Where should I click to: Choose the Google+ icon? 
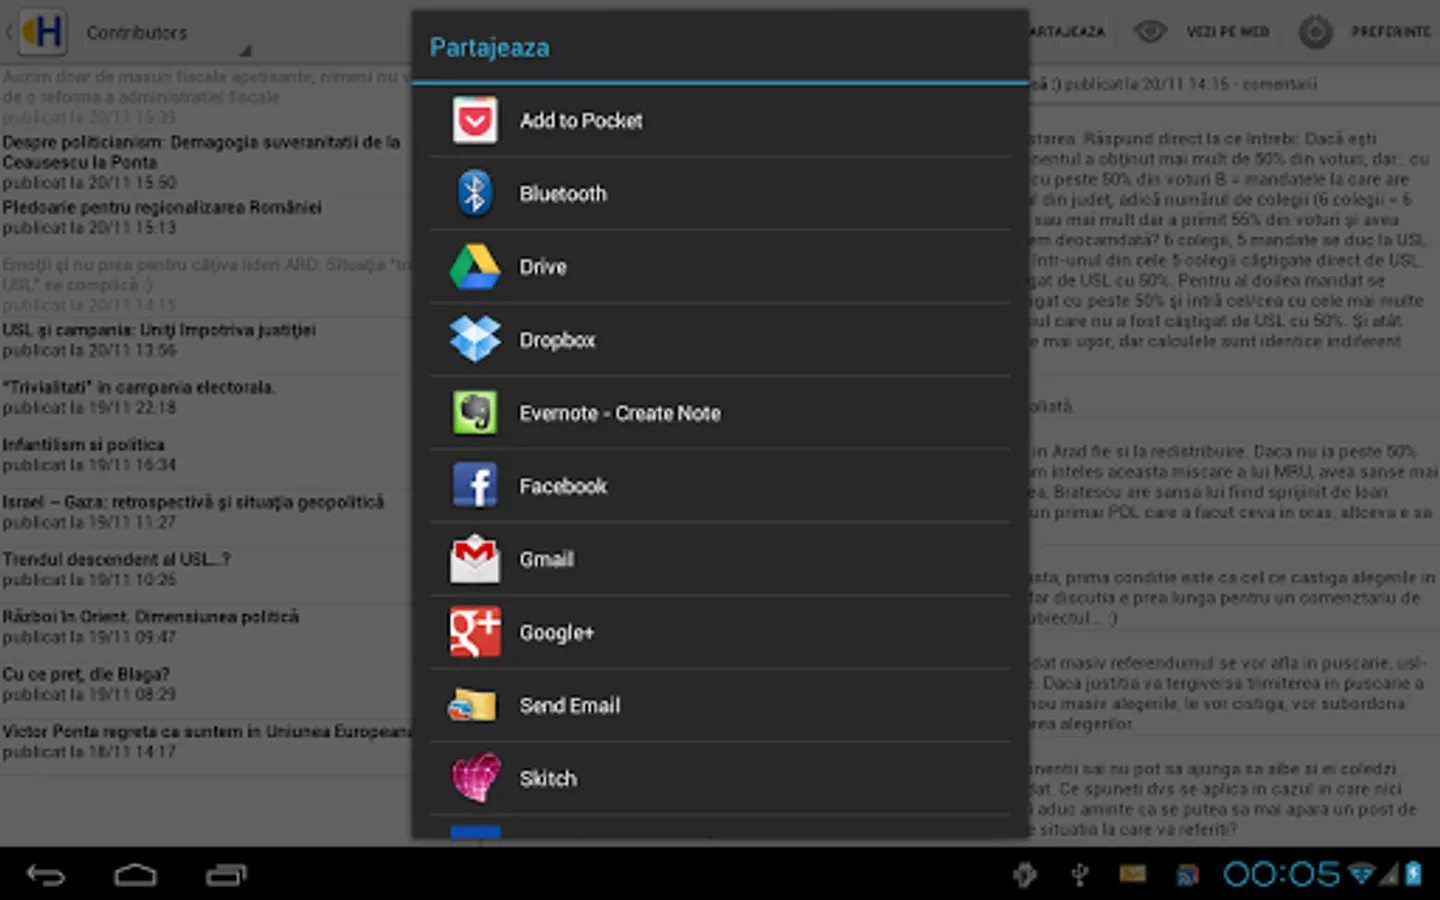[475, 632]
